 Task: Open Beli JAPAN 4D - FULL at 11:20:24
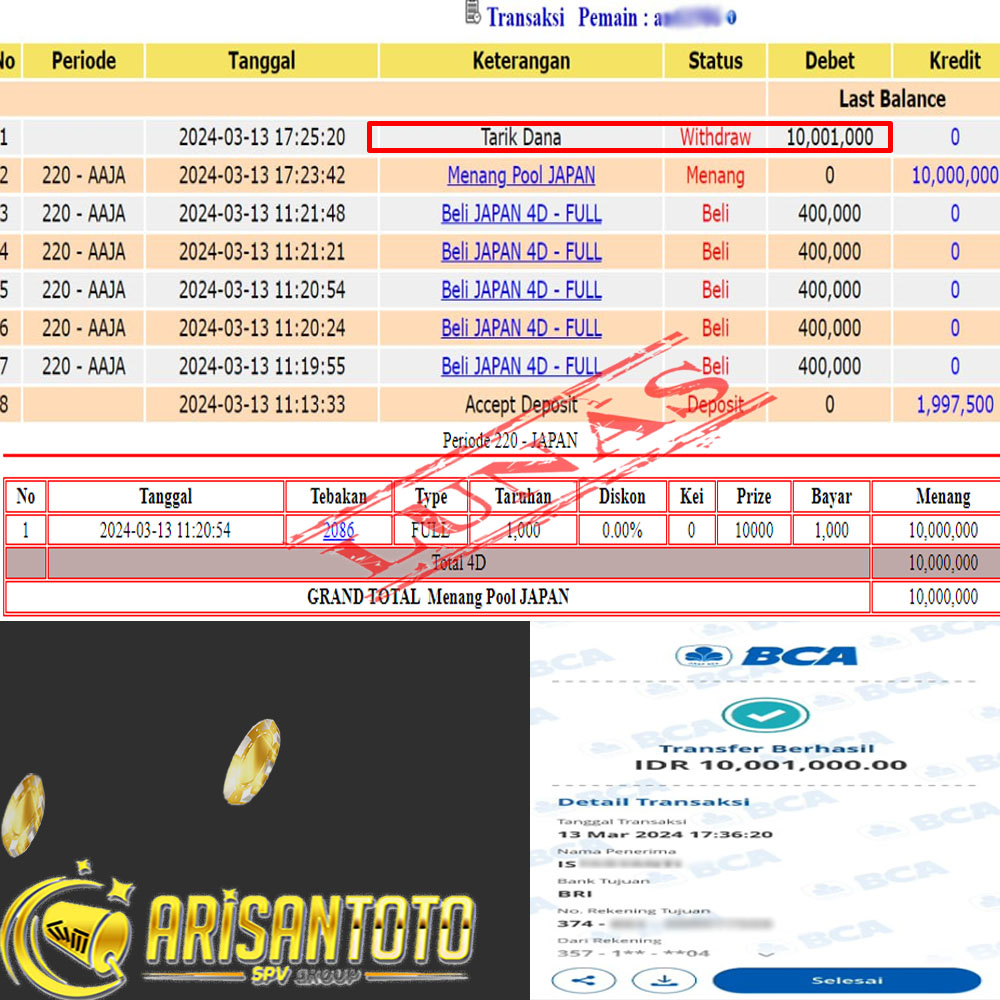pos(521,328)
